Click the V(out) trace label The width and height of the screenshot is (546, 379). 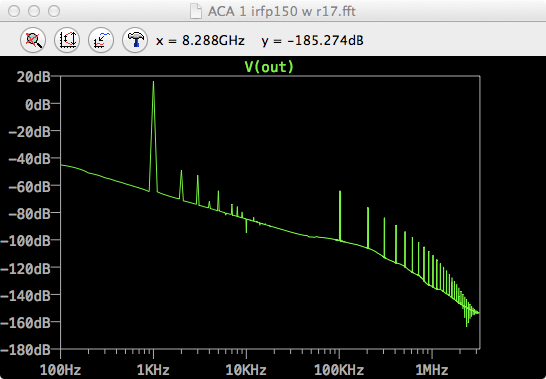pos(270,67)
